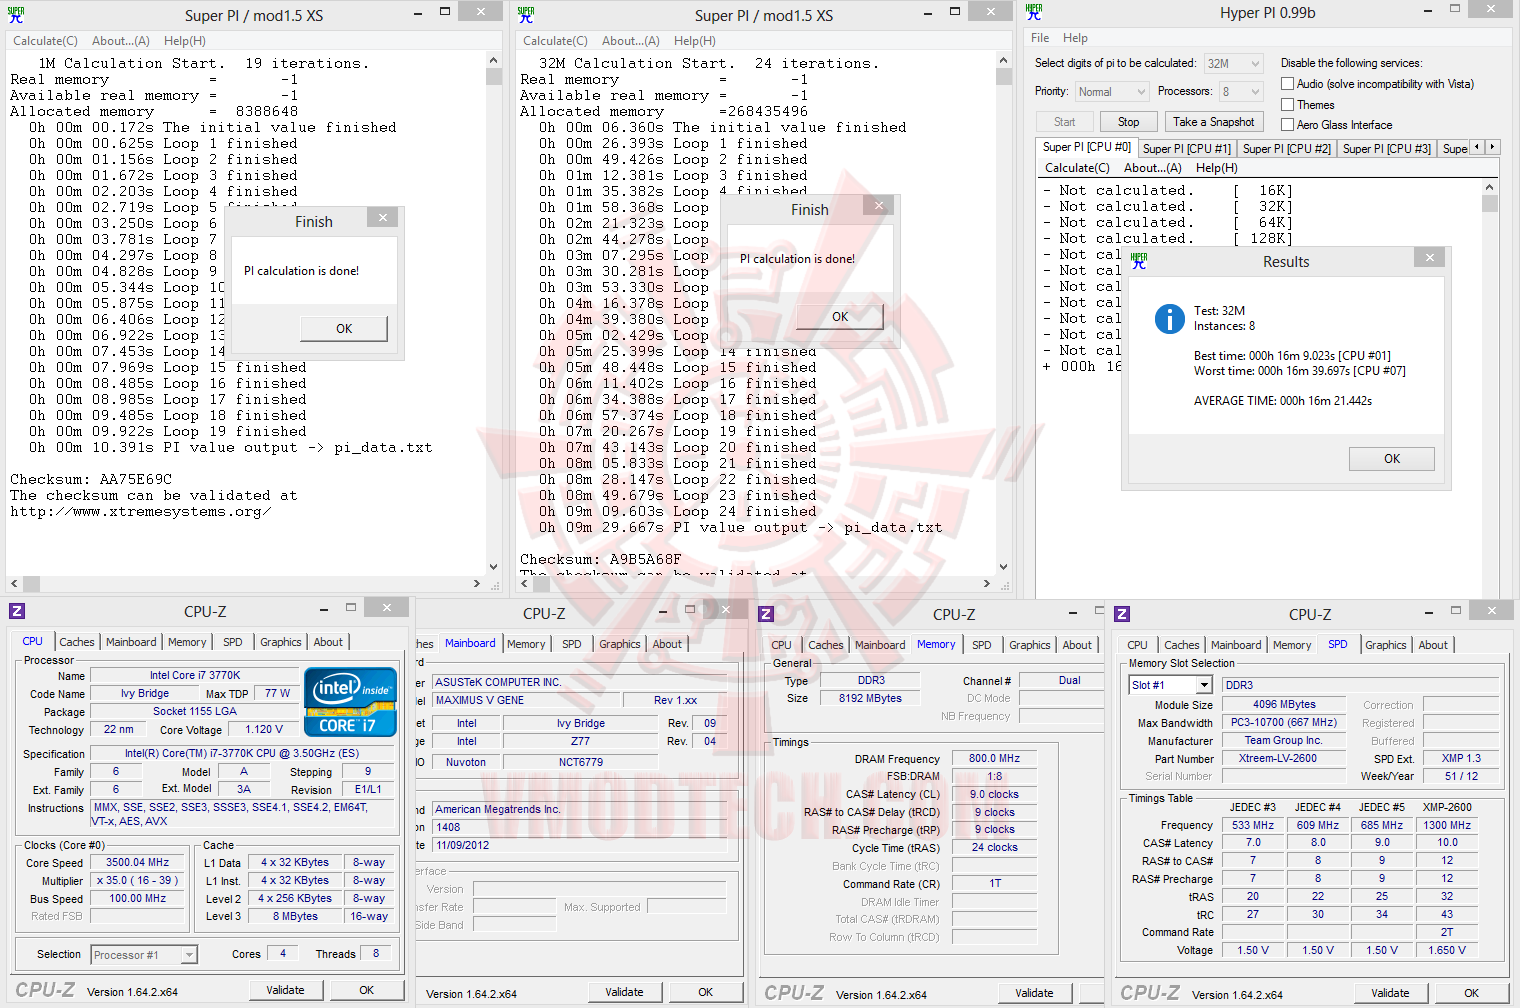This screenshot has width=1520, height=1008.
Task: Click the DRAM Frequency value 800.0 MHz
Action: point(995,758)
